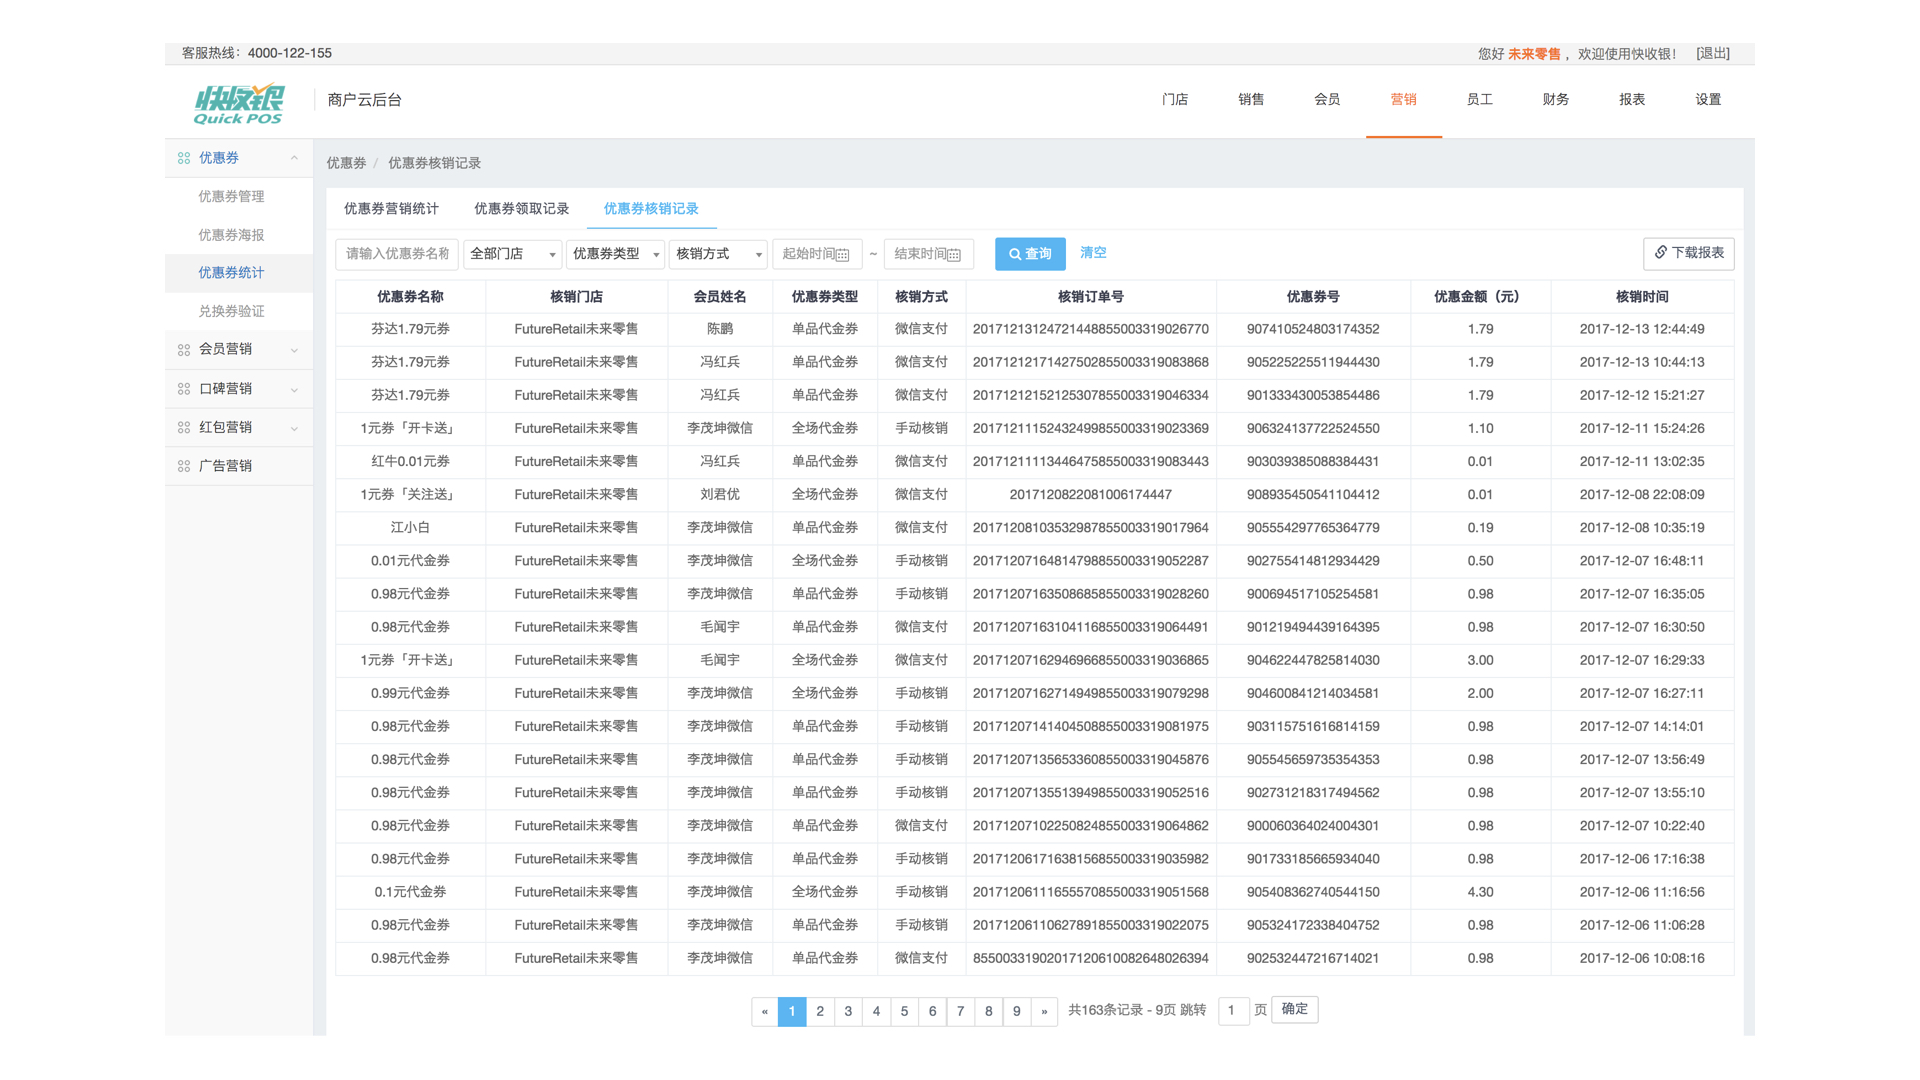Screen dimensions: 1920x1080
Task: Open the 销售 top navigation menu
Action: pyautogui.click(x=1251, y=99)
